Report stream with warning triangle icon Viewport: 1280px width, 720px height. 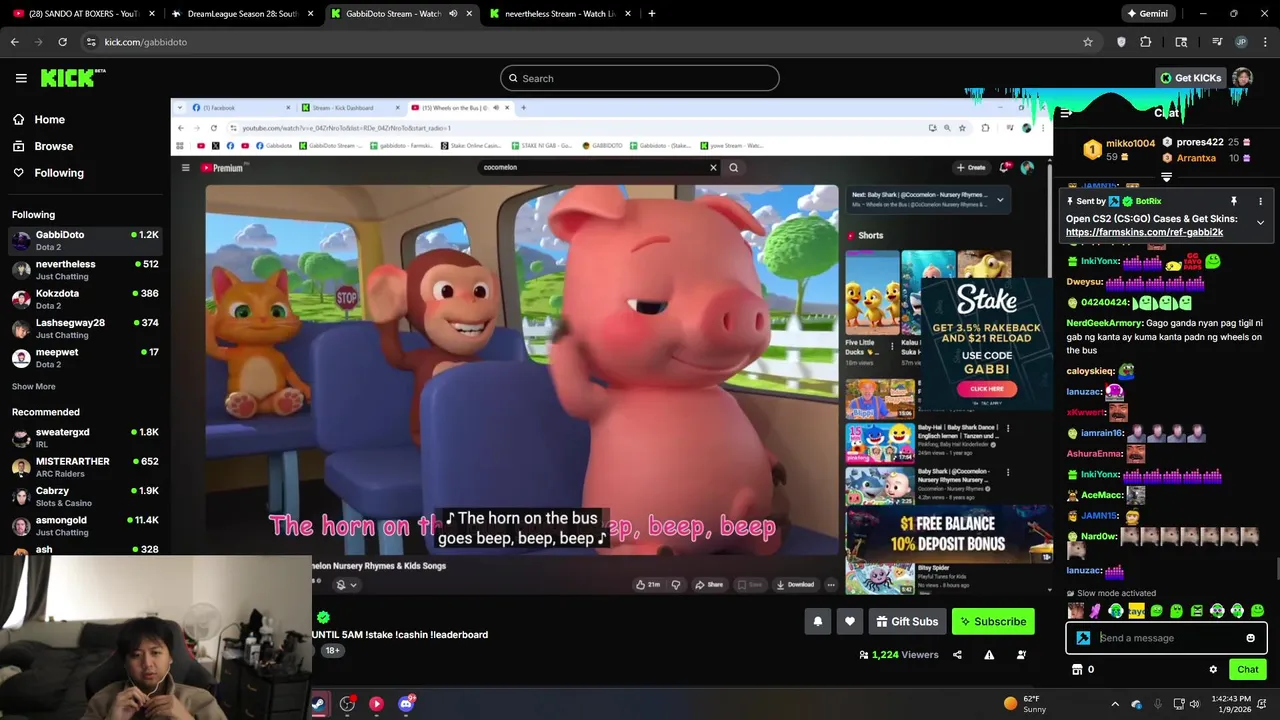989,655
